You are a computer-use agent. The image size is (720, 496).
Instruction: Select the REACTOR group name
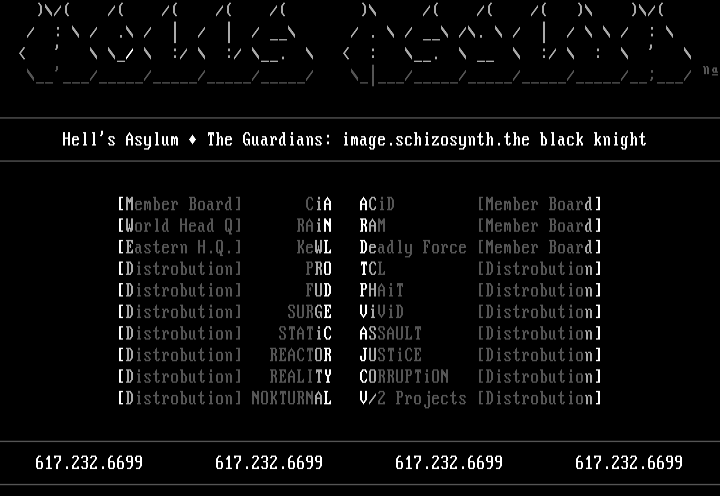coord(300,355)
